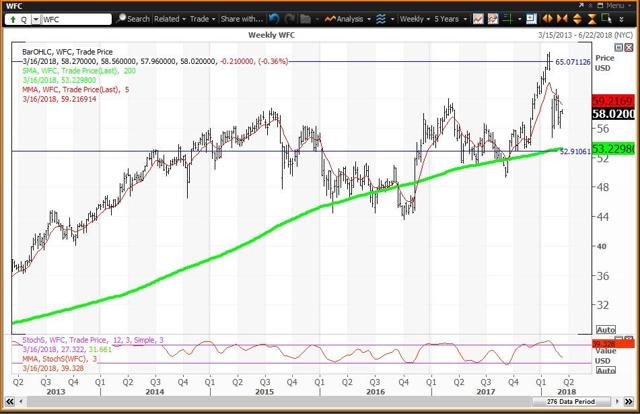Click the blue wavy lines chart type icon
The width and height of the screenshot is (640, 414).
click(381, 19)
